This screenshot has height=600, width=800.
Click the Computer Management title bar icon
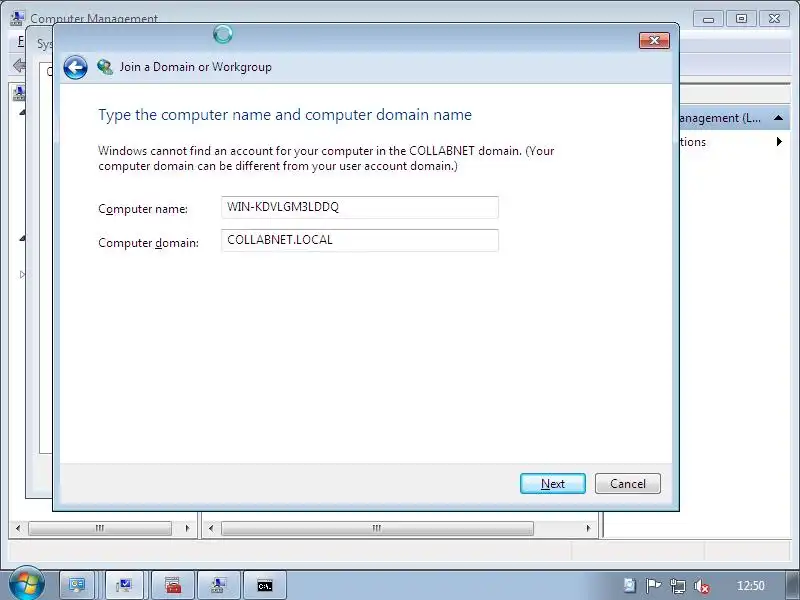point(17,18)
